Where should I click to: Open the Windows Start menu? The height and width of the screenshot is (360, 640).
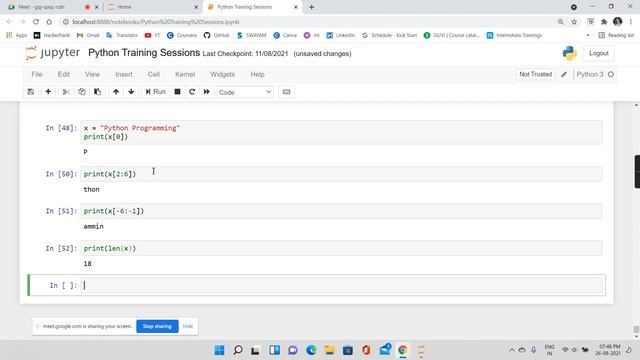click(220, 350)
